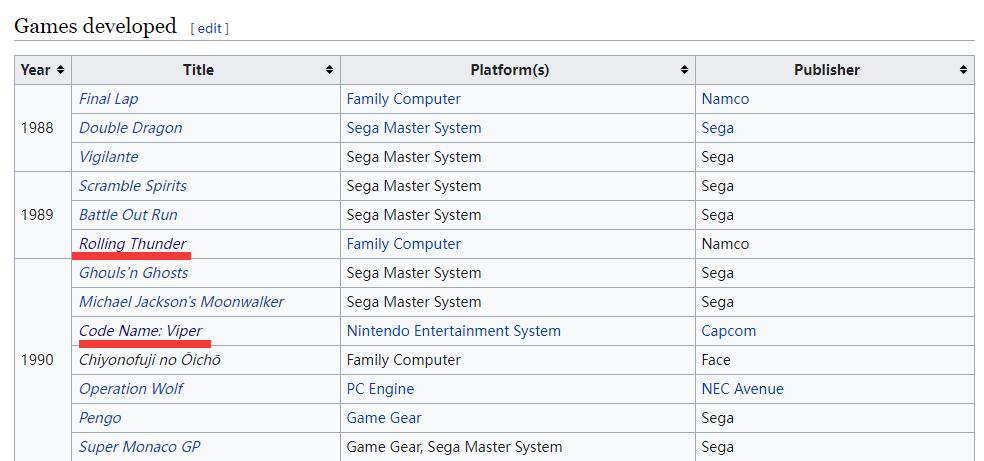The width and height of the screenshot is (984, 461).
Task: Open Nintendo Entertainment System platform link
Action: click(453, 331)
